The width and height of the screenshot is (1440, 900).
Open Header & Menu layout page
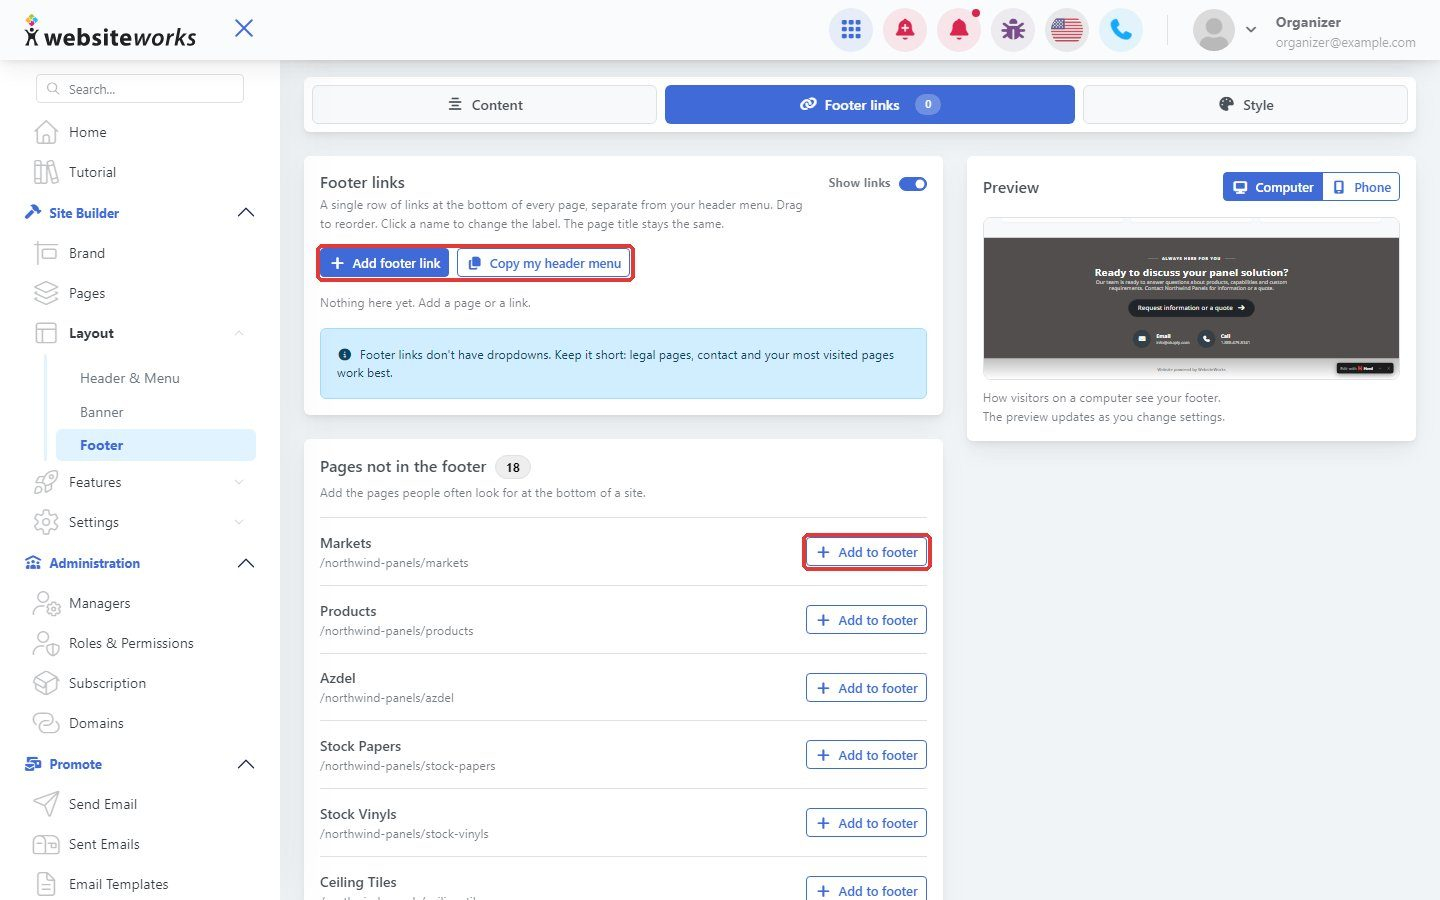coord(130,378)
